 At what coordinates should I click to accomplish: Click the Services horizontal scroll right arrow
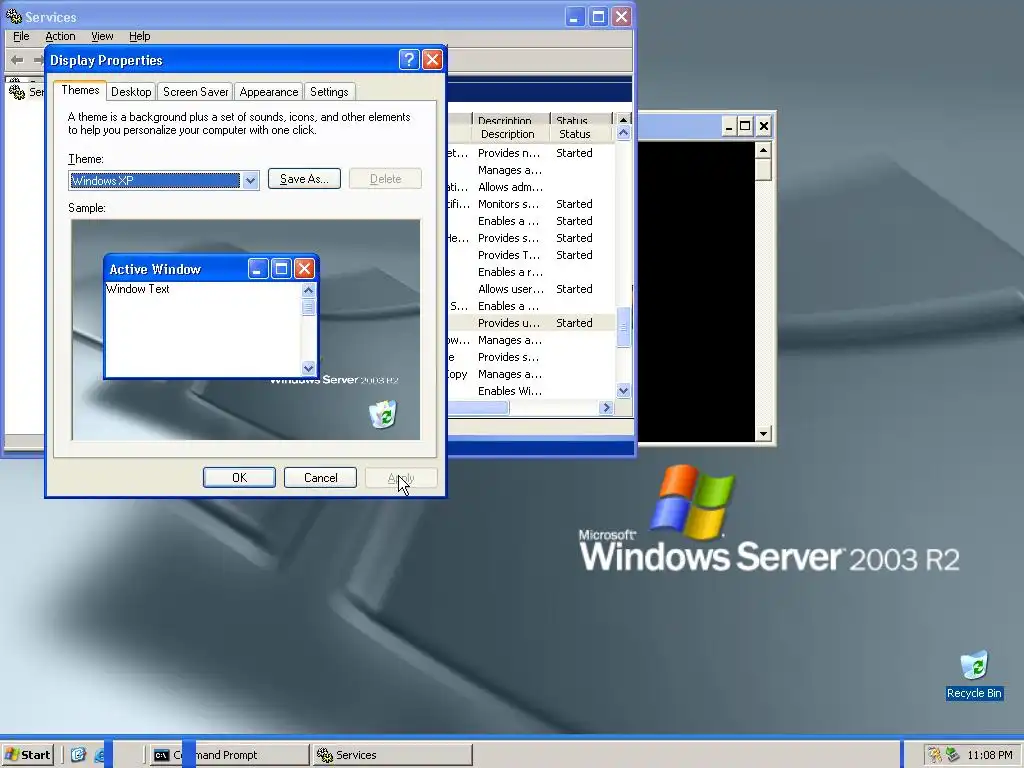[606, 408]
